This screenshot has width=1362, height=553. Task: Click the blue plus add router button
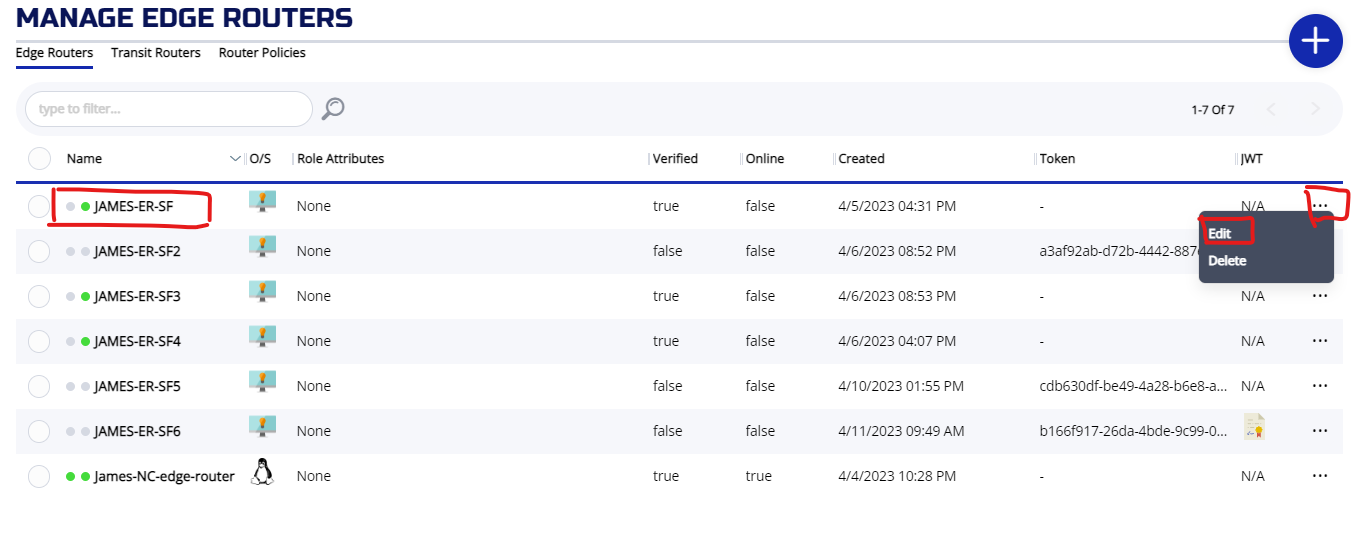point(1315,41)
